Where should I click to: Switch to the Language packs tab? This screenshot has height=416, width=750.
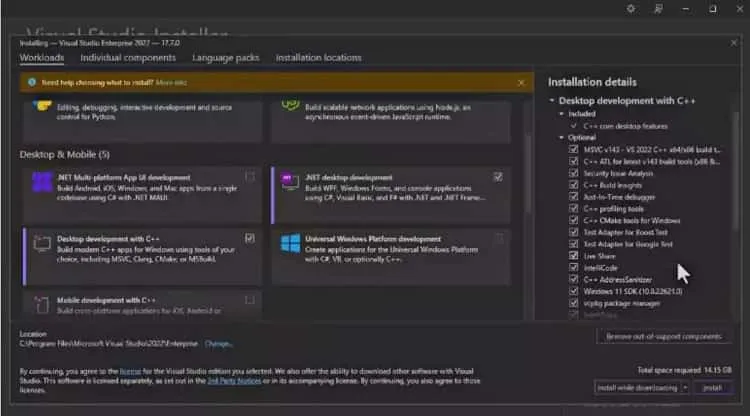point(226,58)
